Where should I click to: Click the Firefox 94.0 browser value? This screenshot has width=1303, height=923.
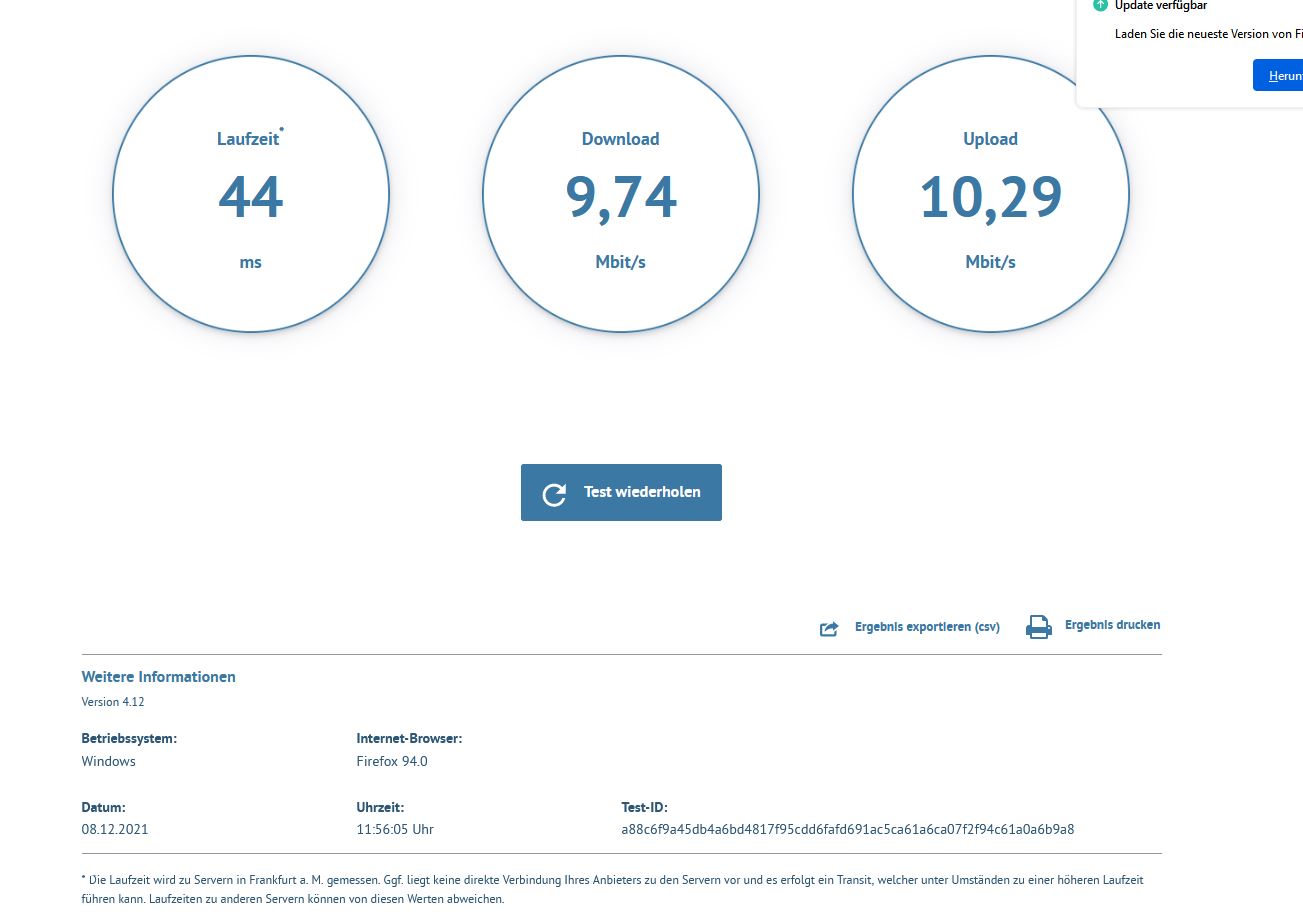coord(392,761)
